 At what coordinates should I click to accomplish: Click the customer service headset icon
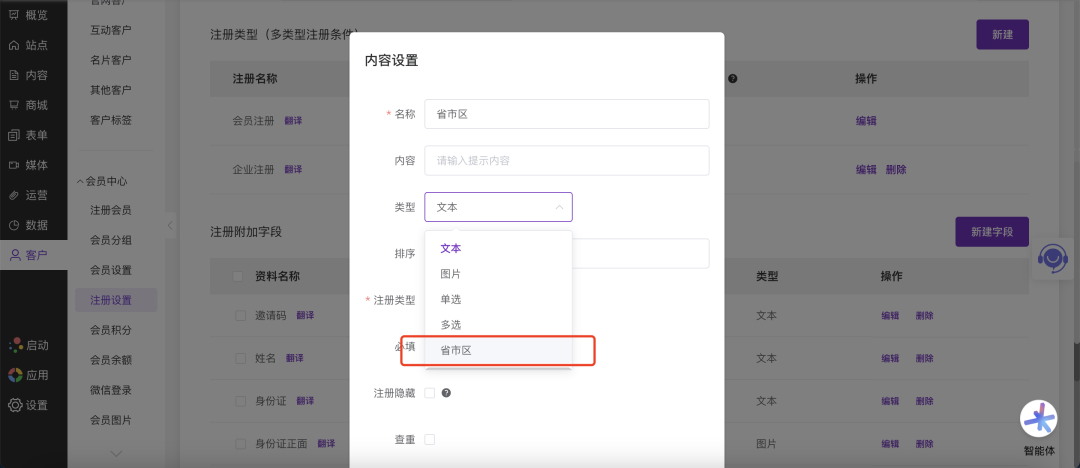(1052, 258)
